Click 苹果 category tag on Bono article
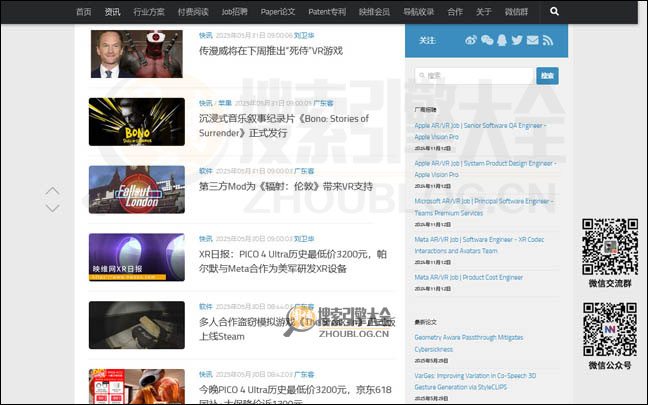 (225, 103)
